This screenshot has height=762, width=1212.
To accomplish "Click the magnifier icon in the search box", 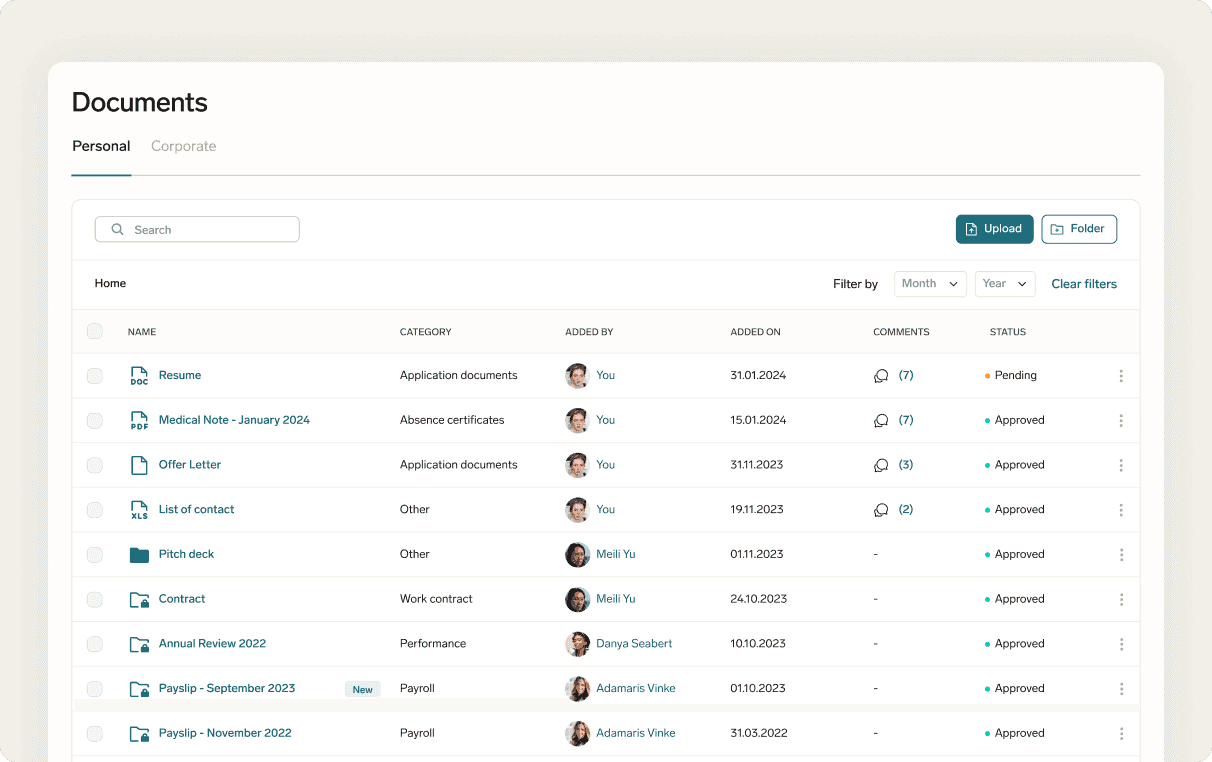I will click(x=118, y=229).
